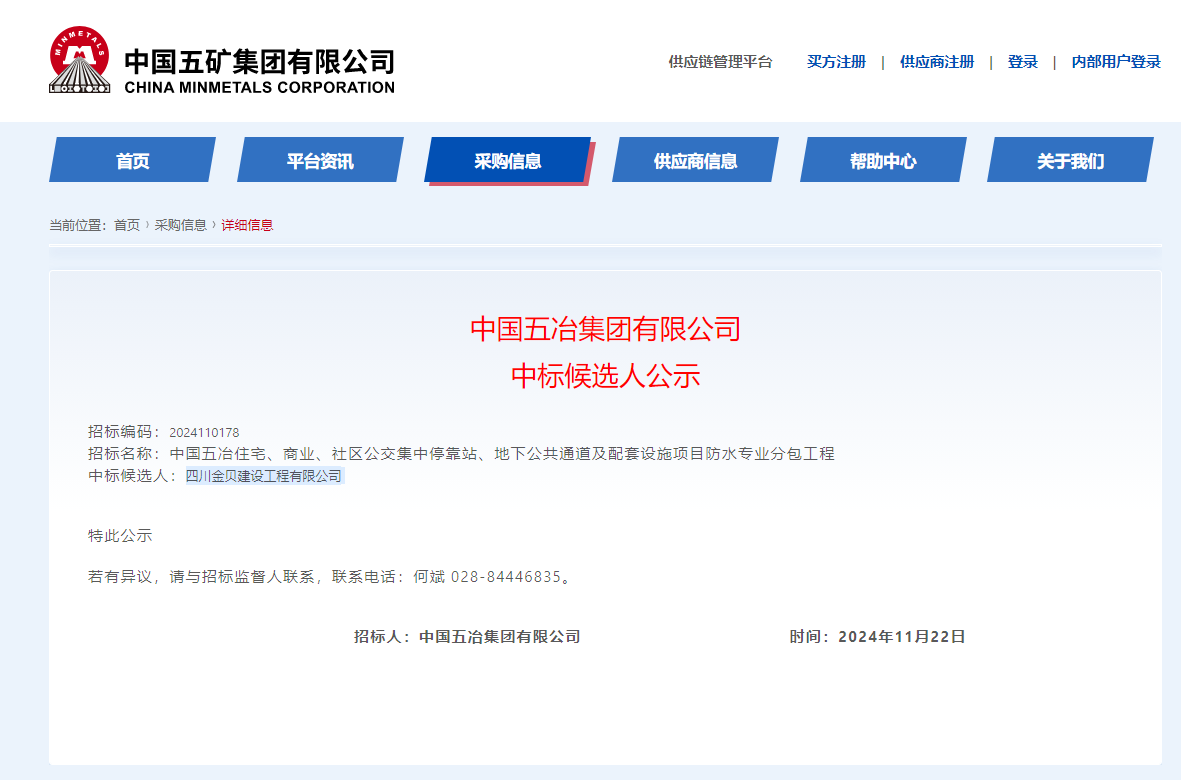Click the 登录 link in header

coord(1022,62)
